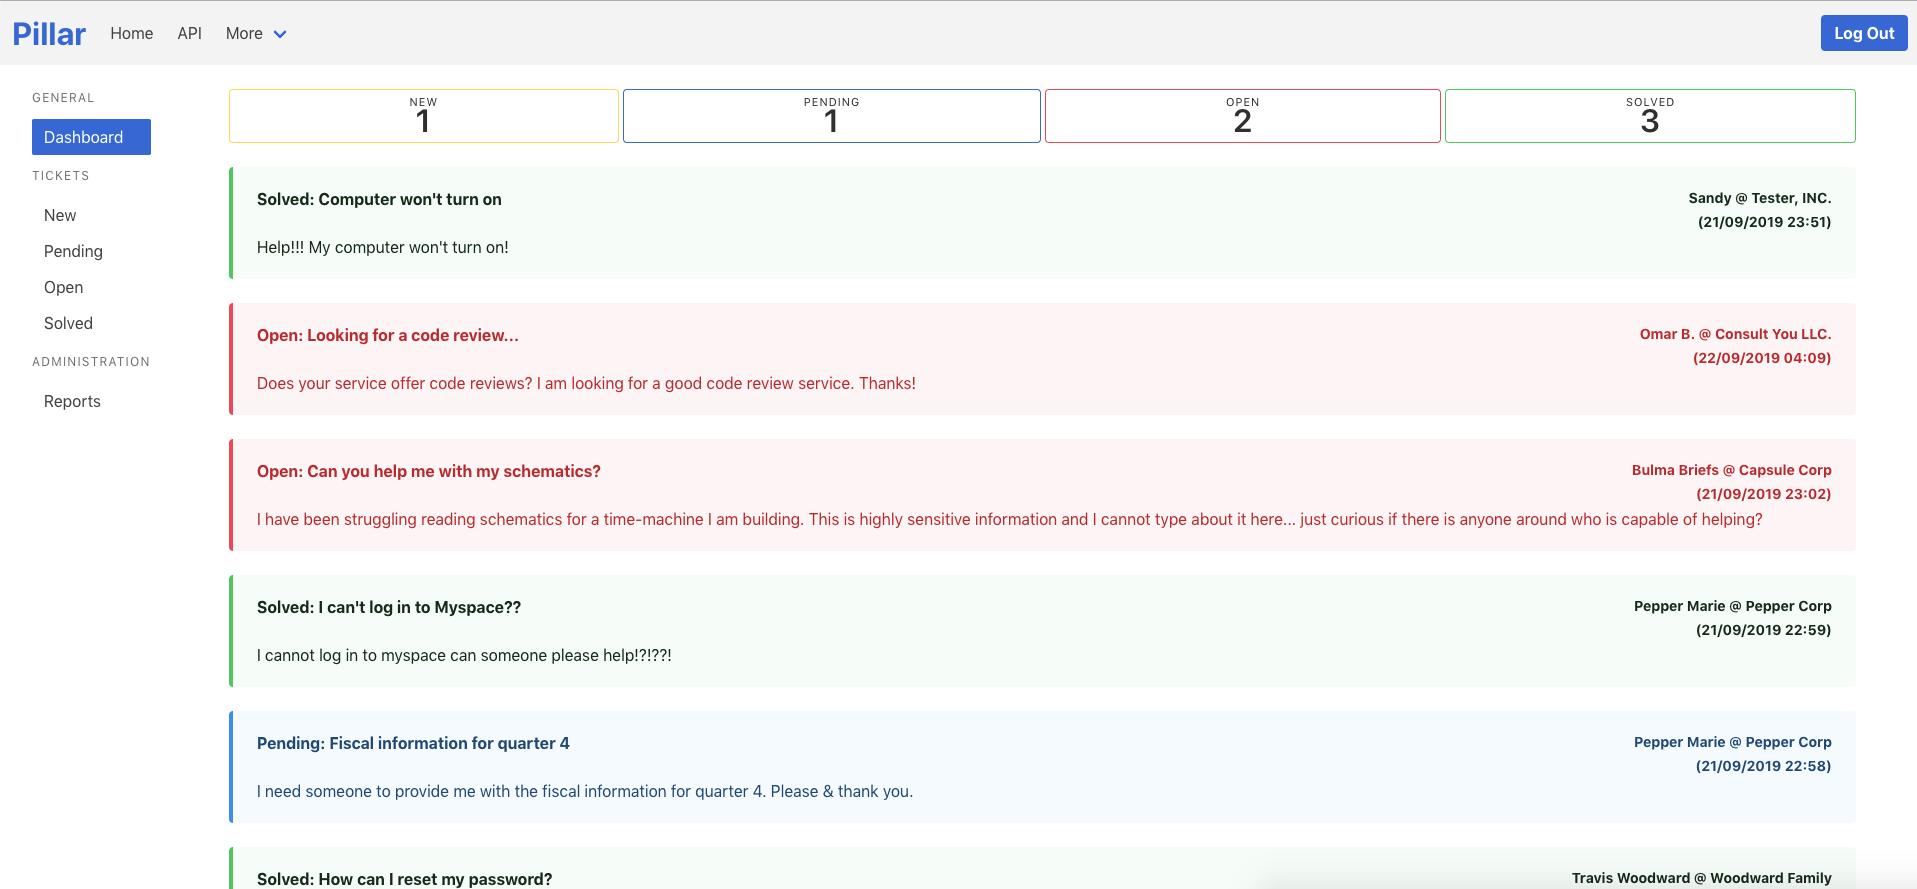Expand the More dropdown menu
The height and width of the screenshot is (889, 1917).
point(256,33)
